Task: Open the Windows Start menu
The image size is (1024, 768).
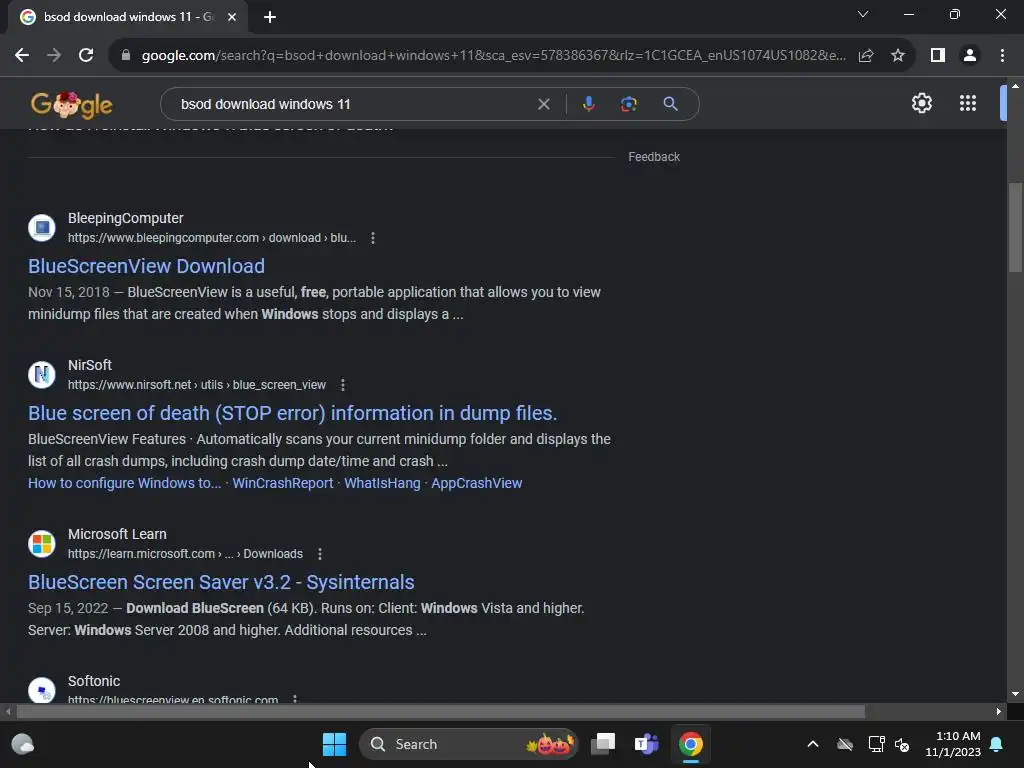Action: point(334,744)
